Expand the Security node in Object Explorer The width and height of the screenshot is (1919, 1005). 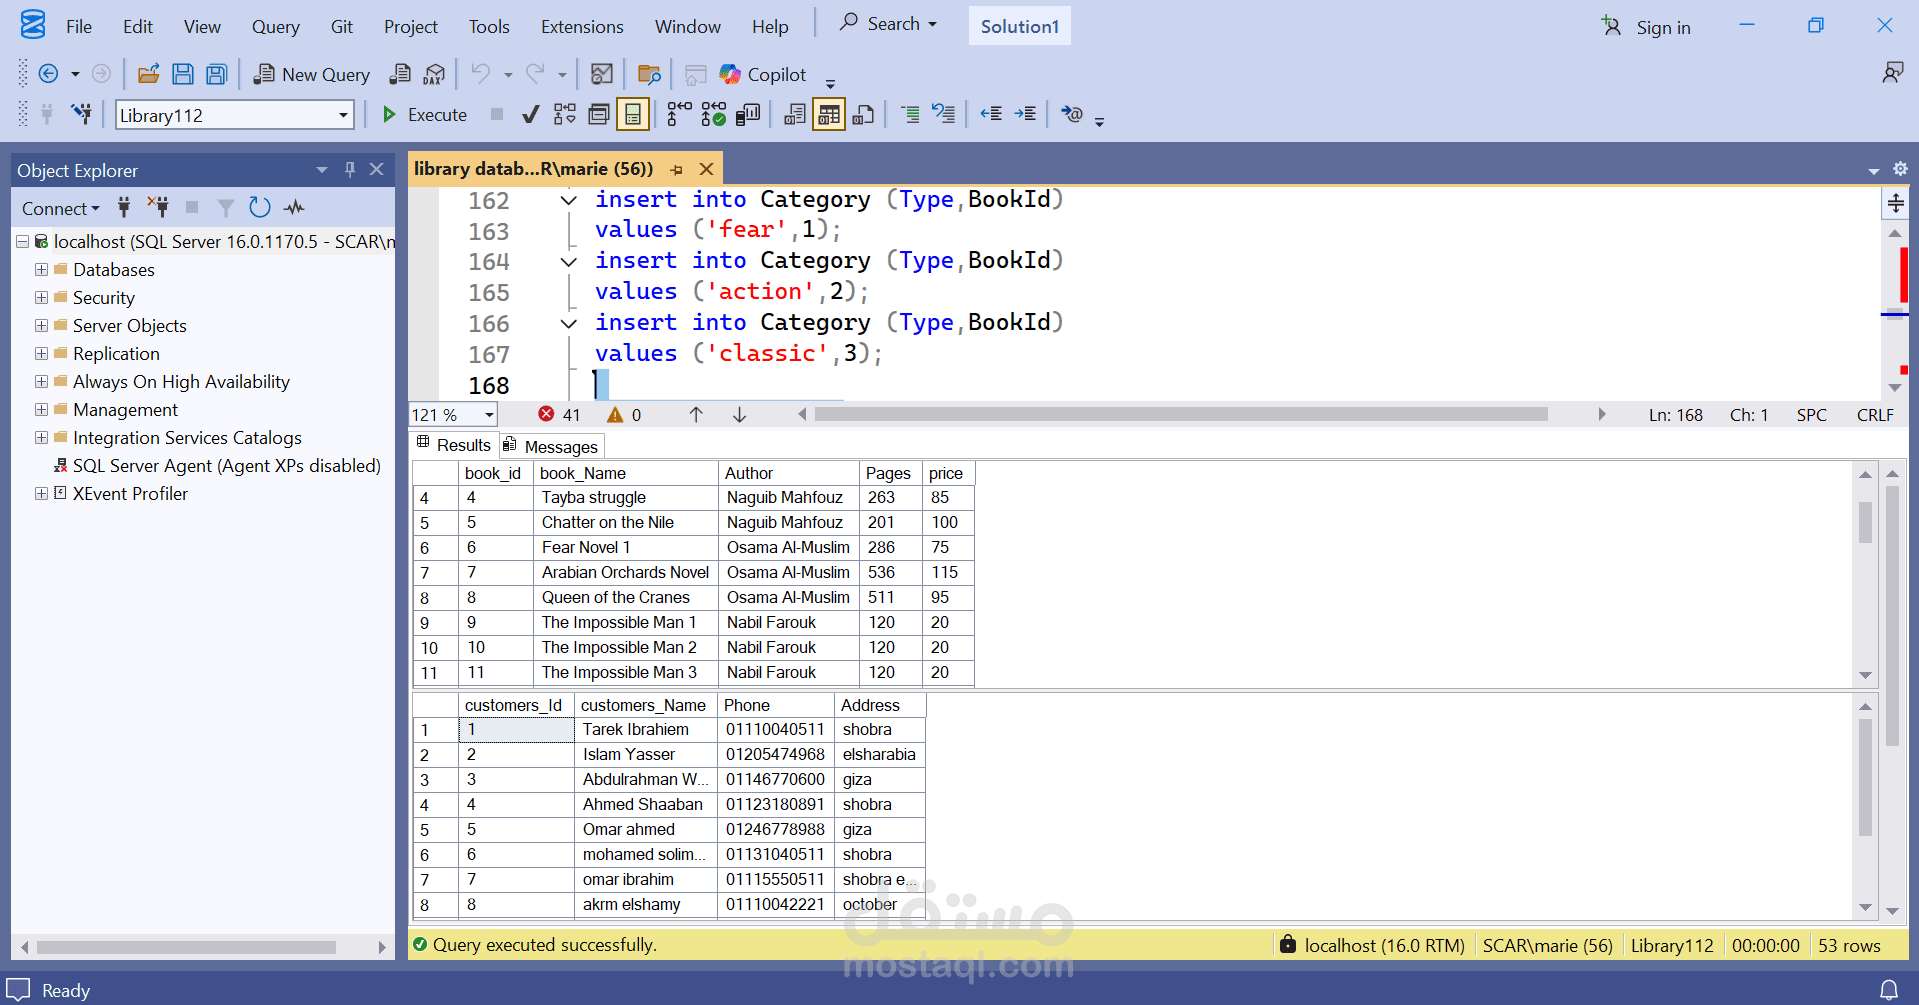coord(41,297)
